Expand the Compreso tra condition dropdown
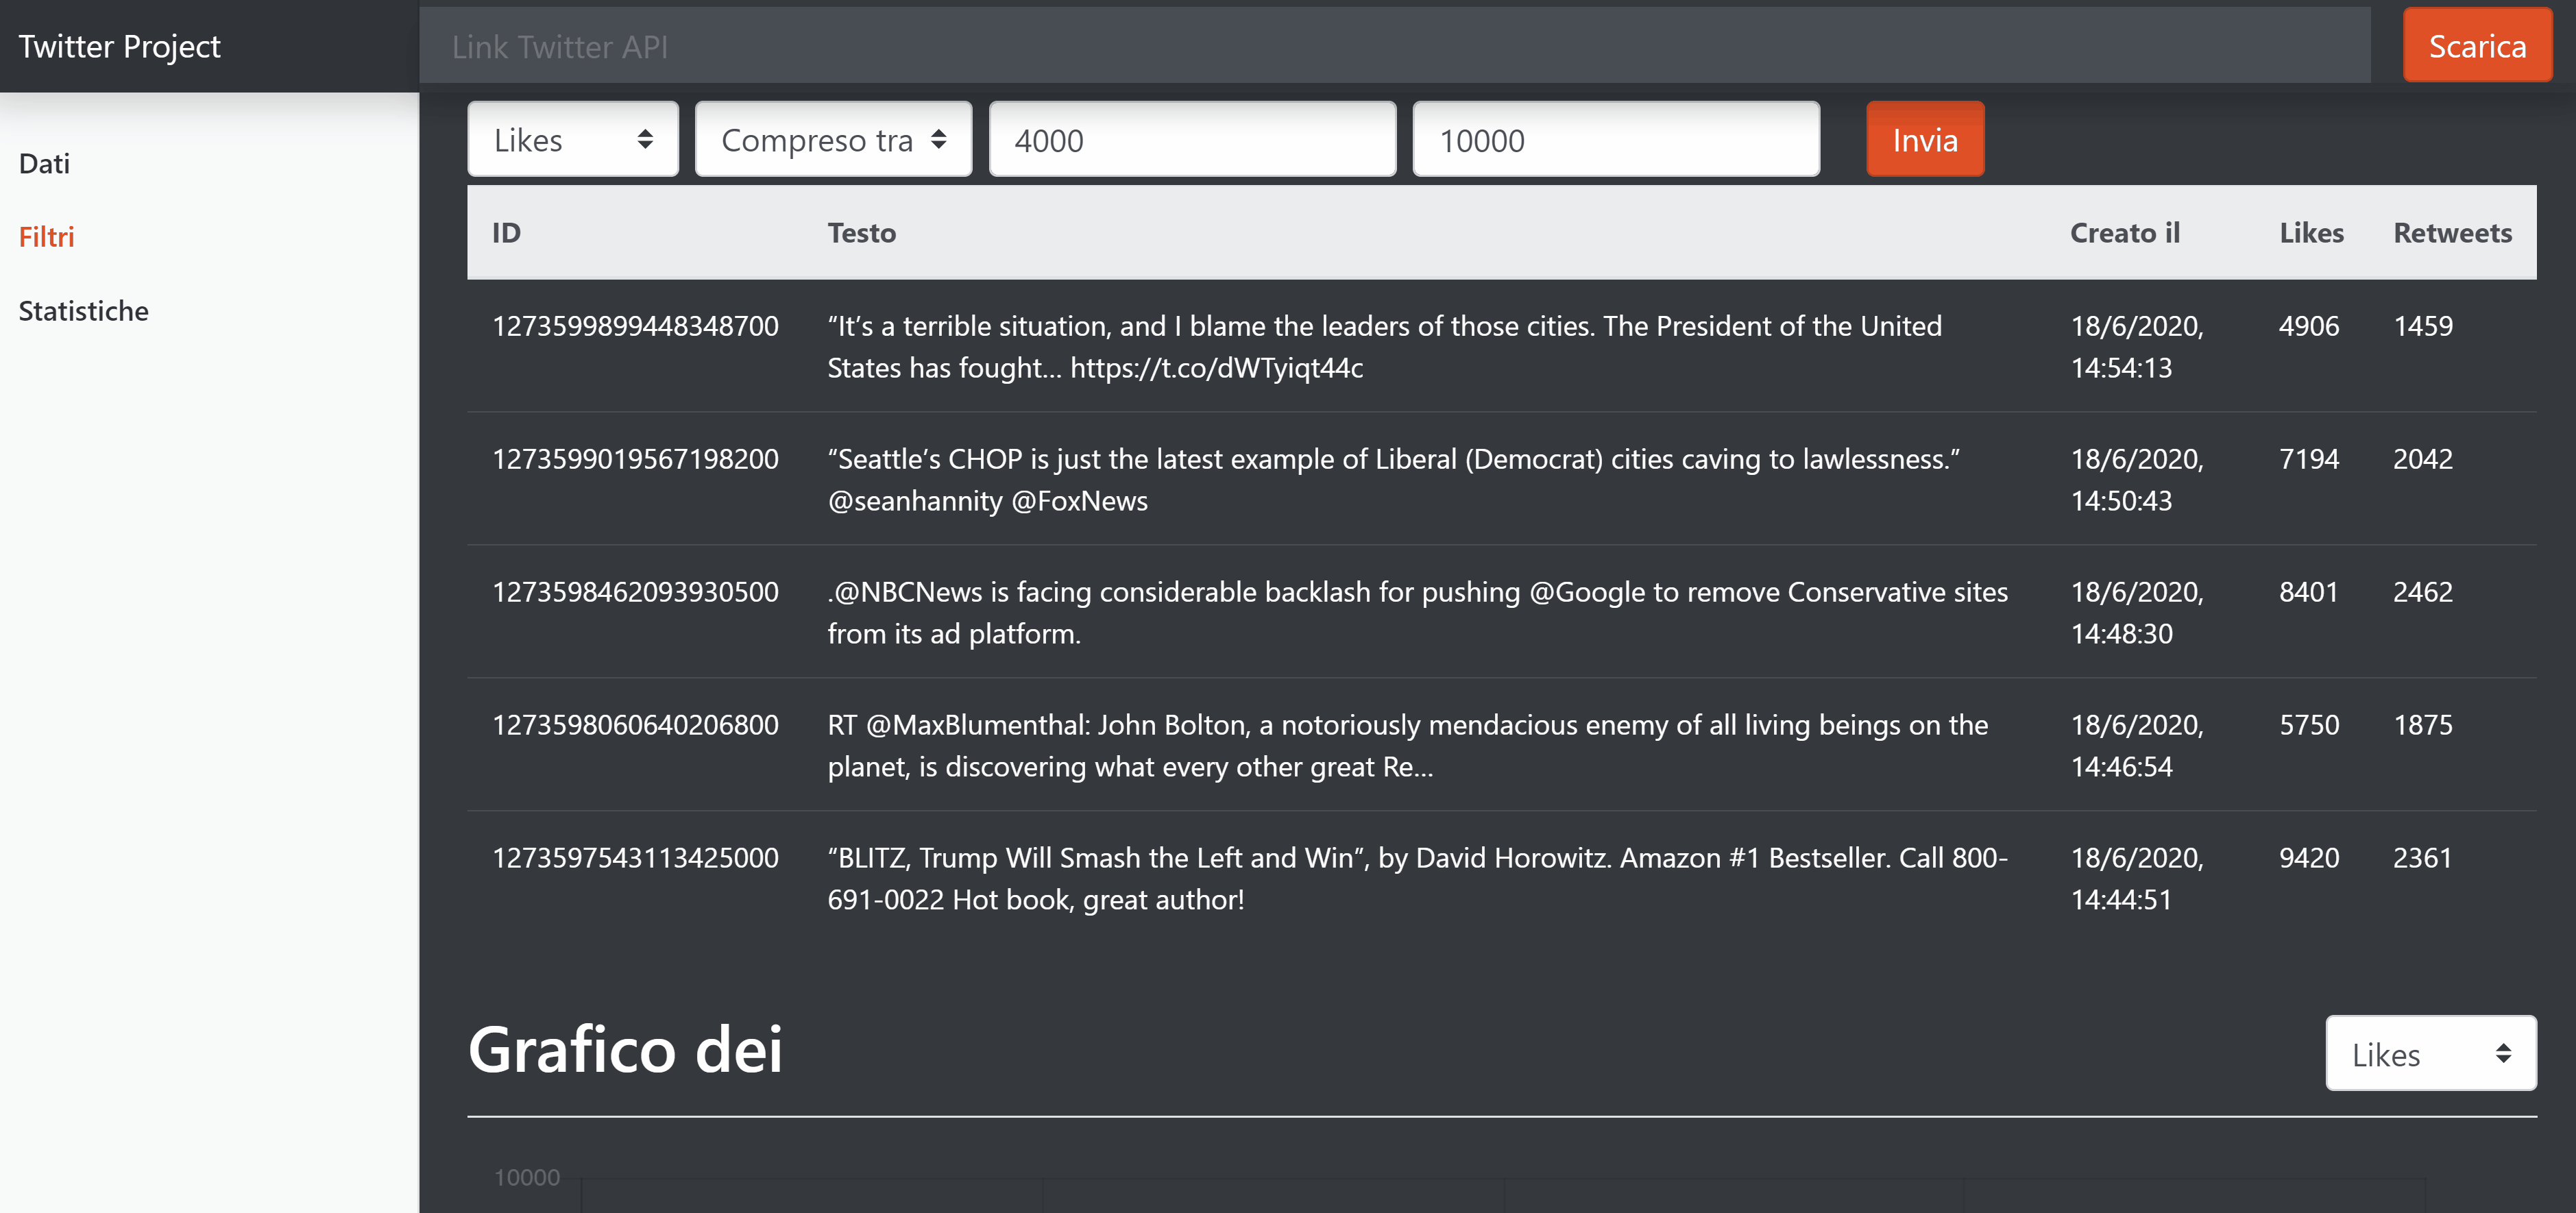The width and height of the screenshot is (2576, 1213). point(832,140)
